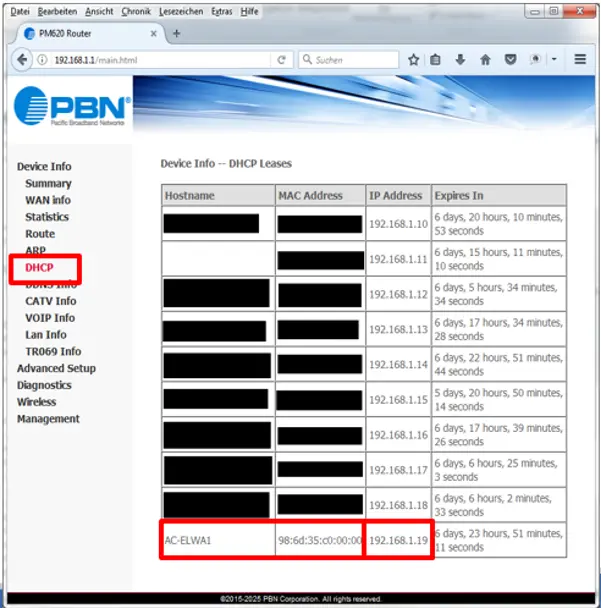The width and height of the screenshot is (601, 608).
Task: Open the Extras menu
Action: click(222, 12)
